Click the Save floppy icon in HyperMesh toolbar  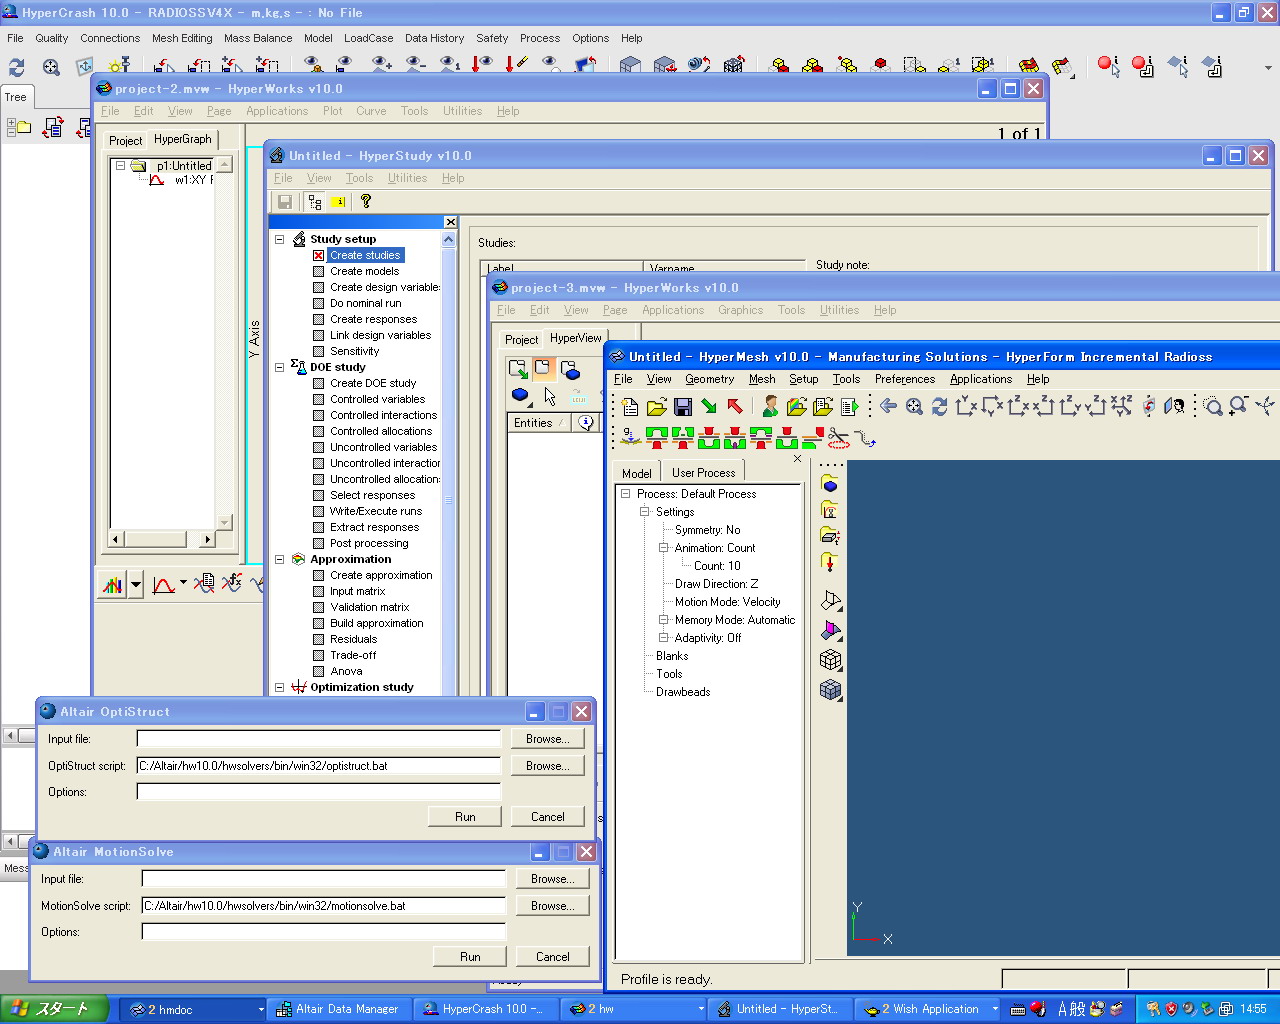[683, 406]
